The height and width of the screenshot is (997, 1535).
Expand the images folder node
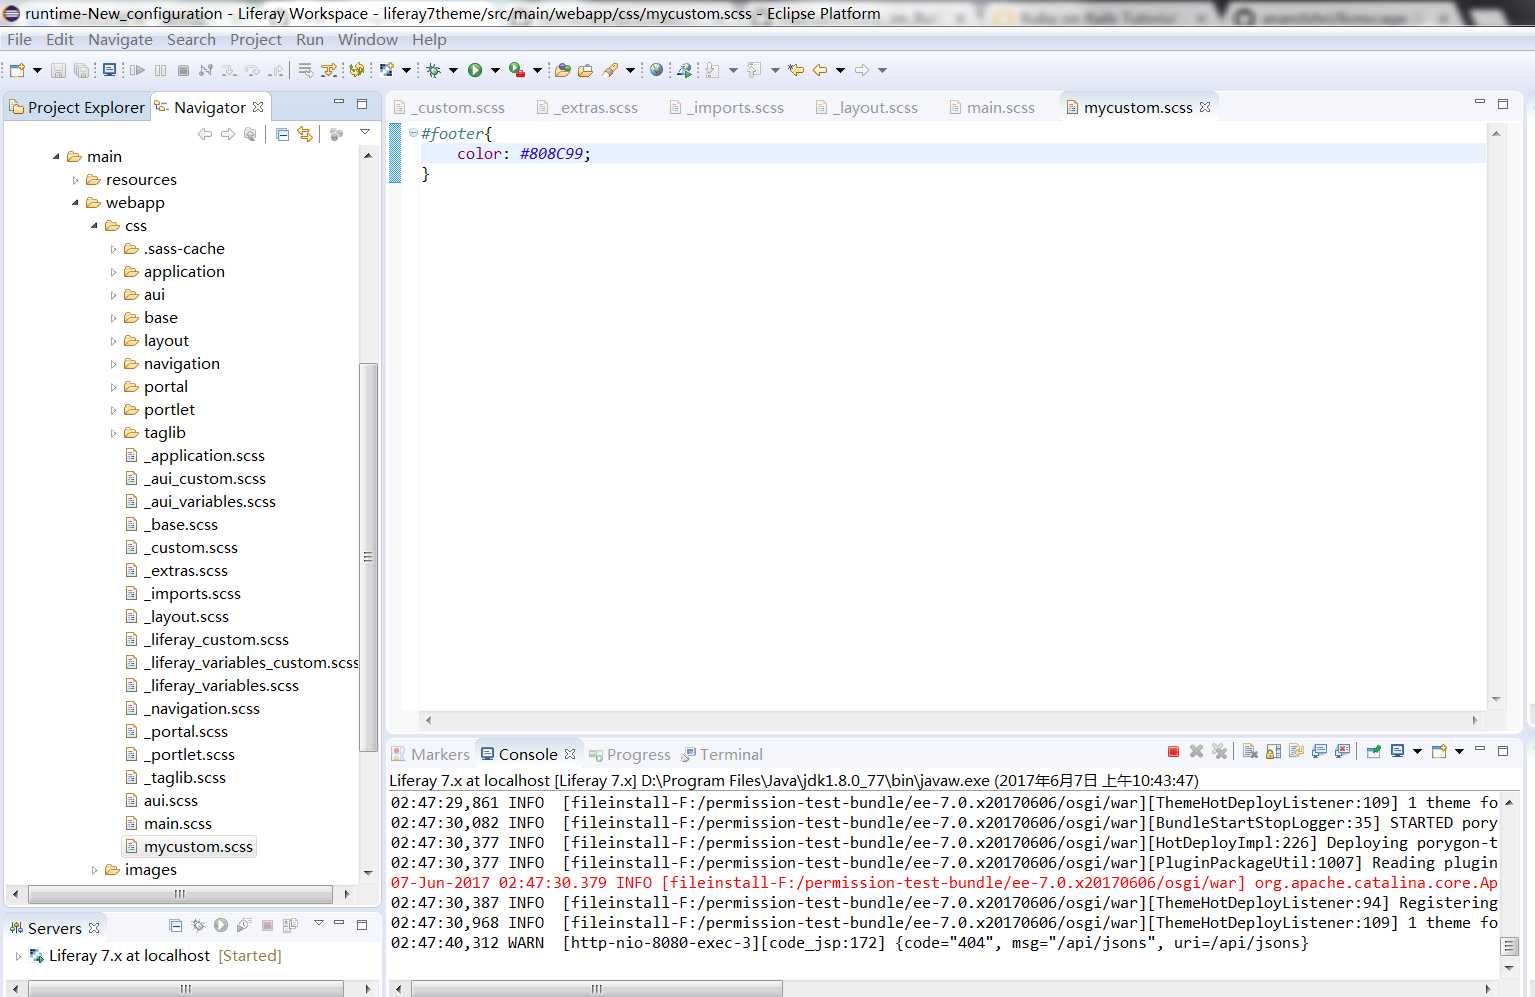pos(94,870)
